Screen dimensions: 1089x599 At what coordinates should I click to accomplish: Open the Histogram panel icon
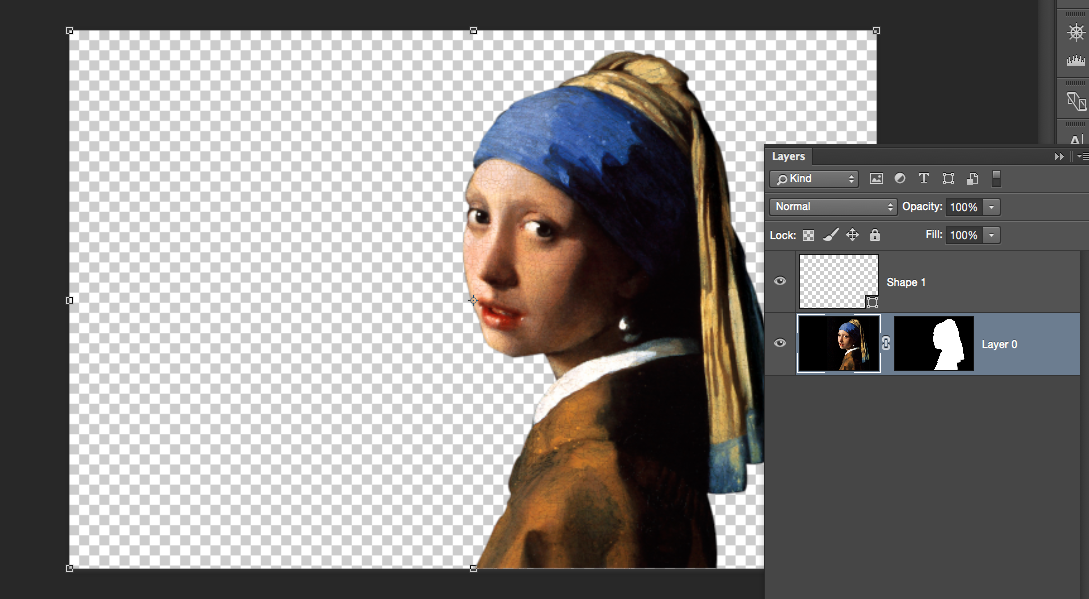pos(1076,61)
